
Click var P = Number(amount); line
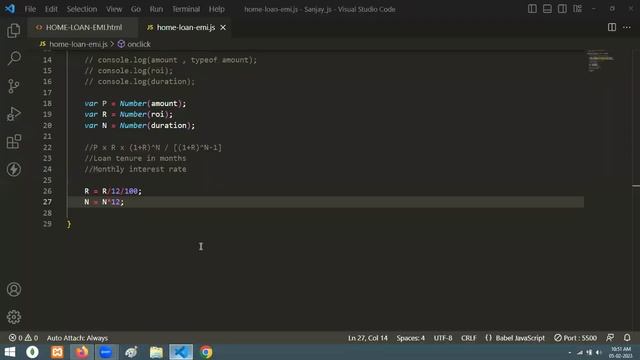135,104
